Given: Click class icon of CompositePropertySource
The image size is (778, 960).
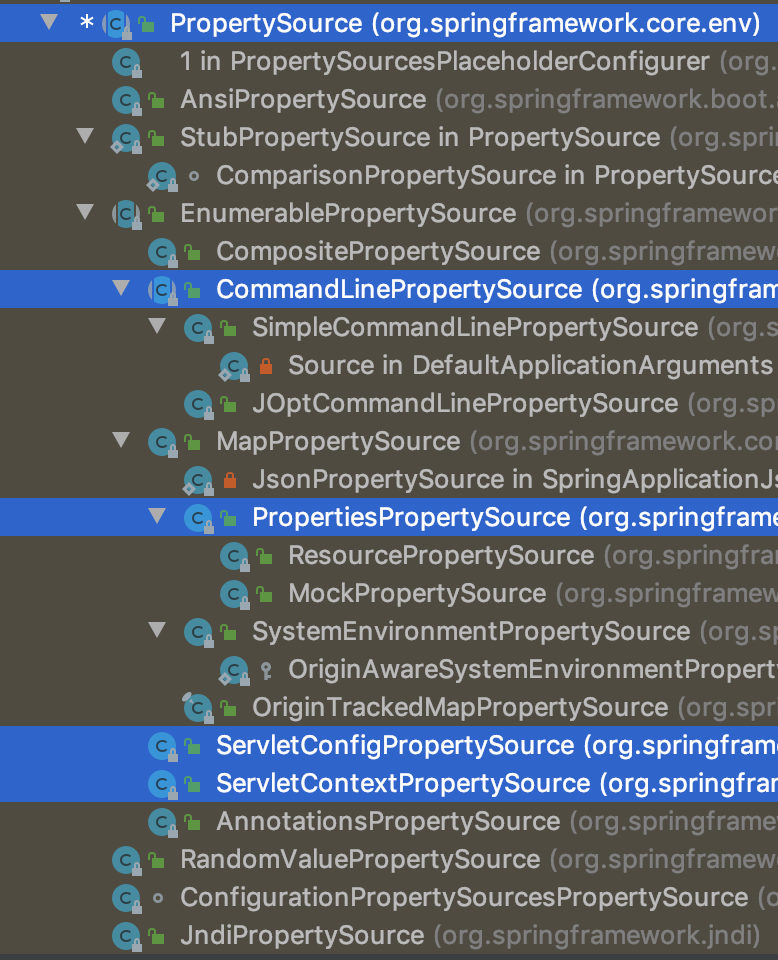Looking at the screenshot, I should [163, 252].
